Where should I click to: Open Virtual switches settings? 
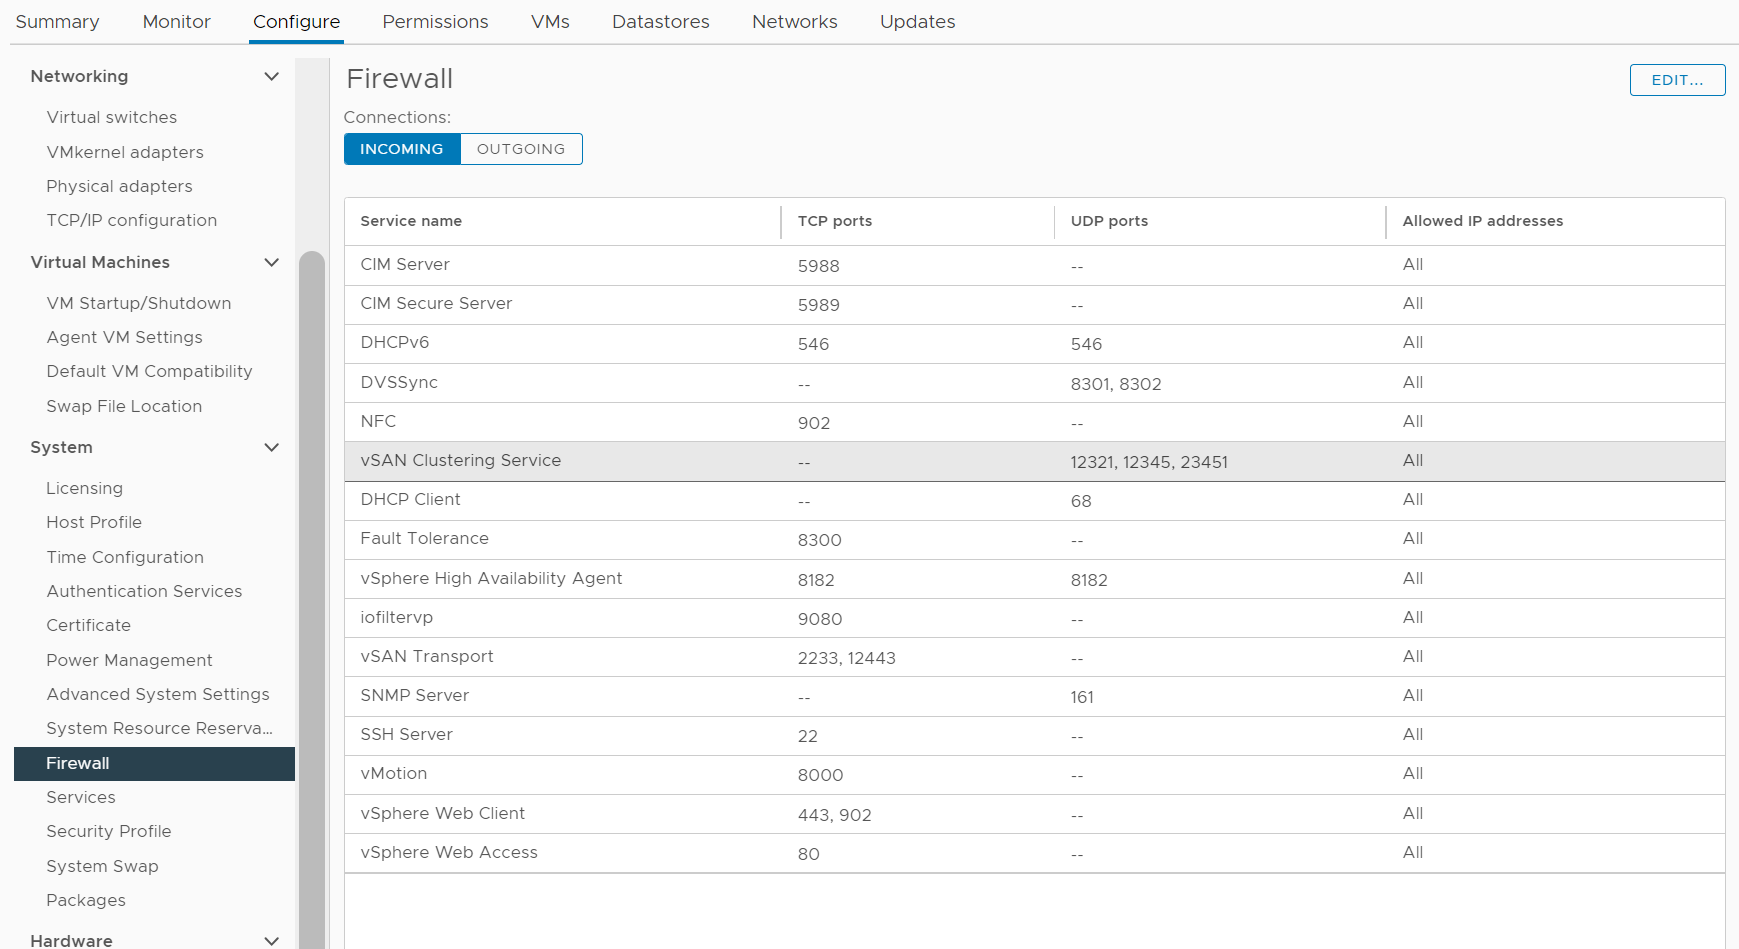[112, 117]
